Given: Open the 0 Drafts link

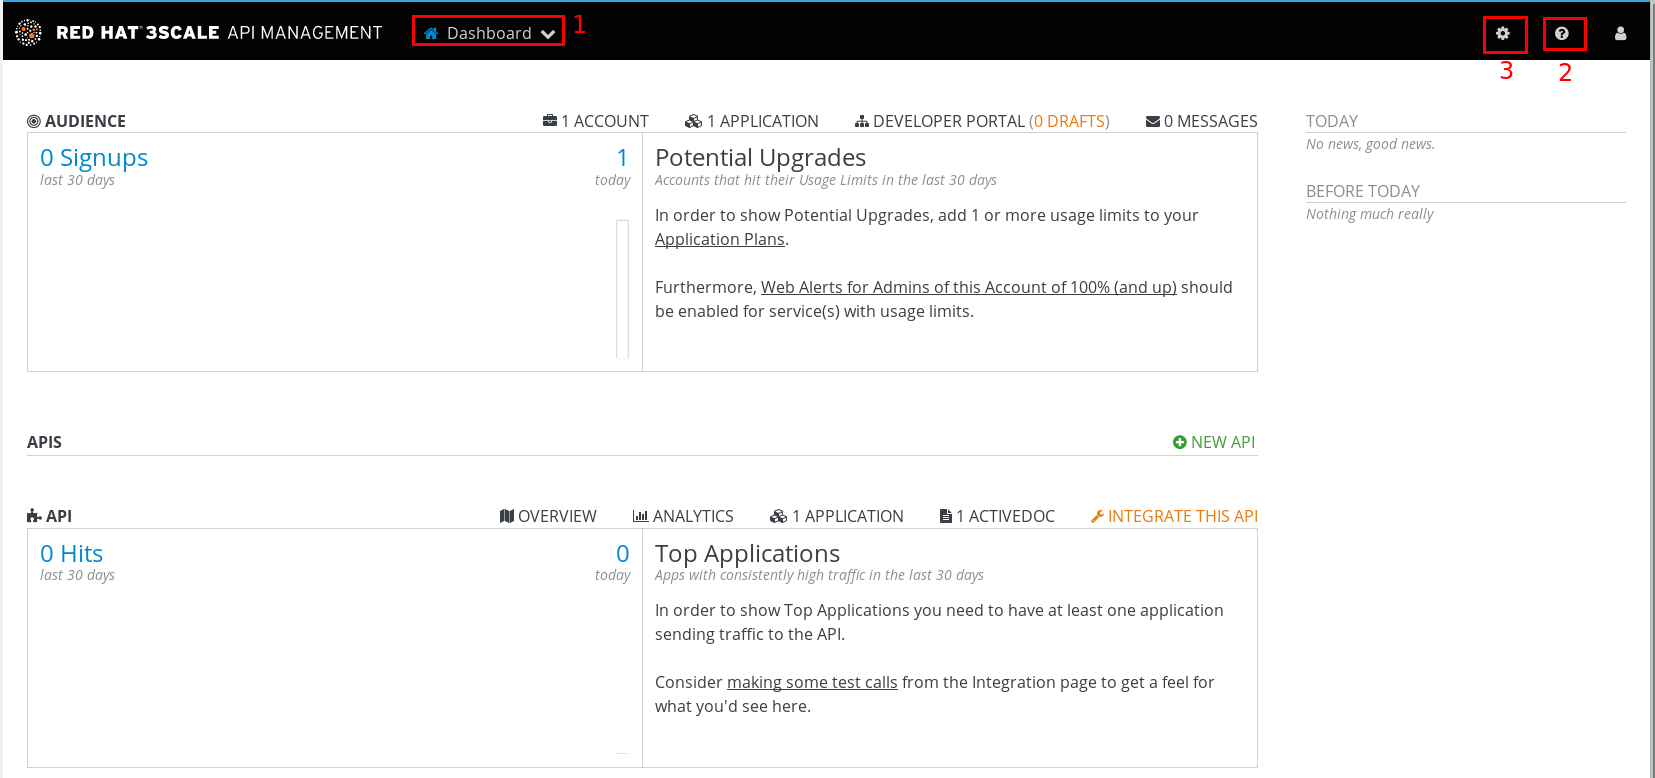Looking at the screenshot, I should click(x=1069, y=121).
